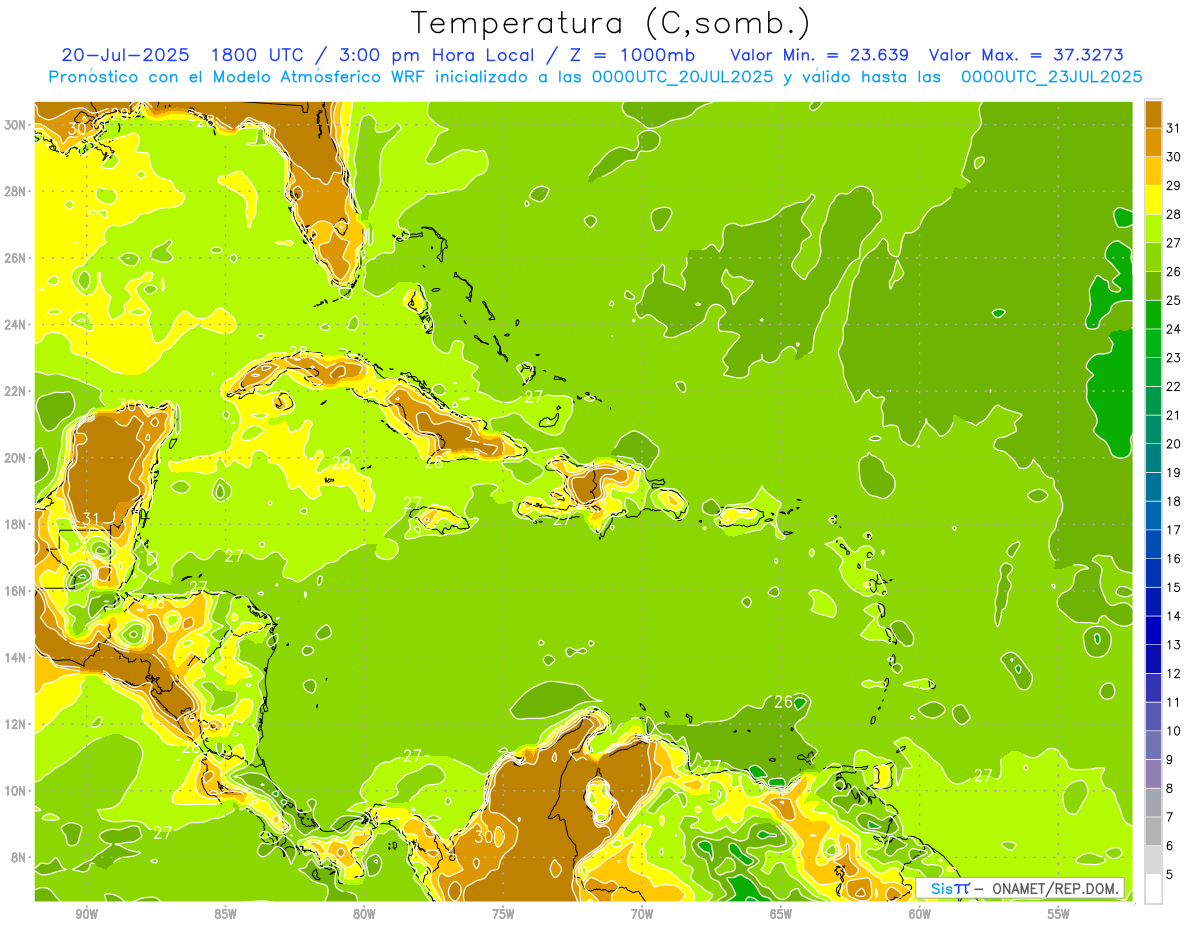
Task: Click the color scale label "17"
Action: coord(1173,530)
